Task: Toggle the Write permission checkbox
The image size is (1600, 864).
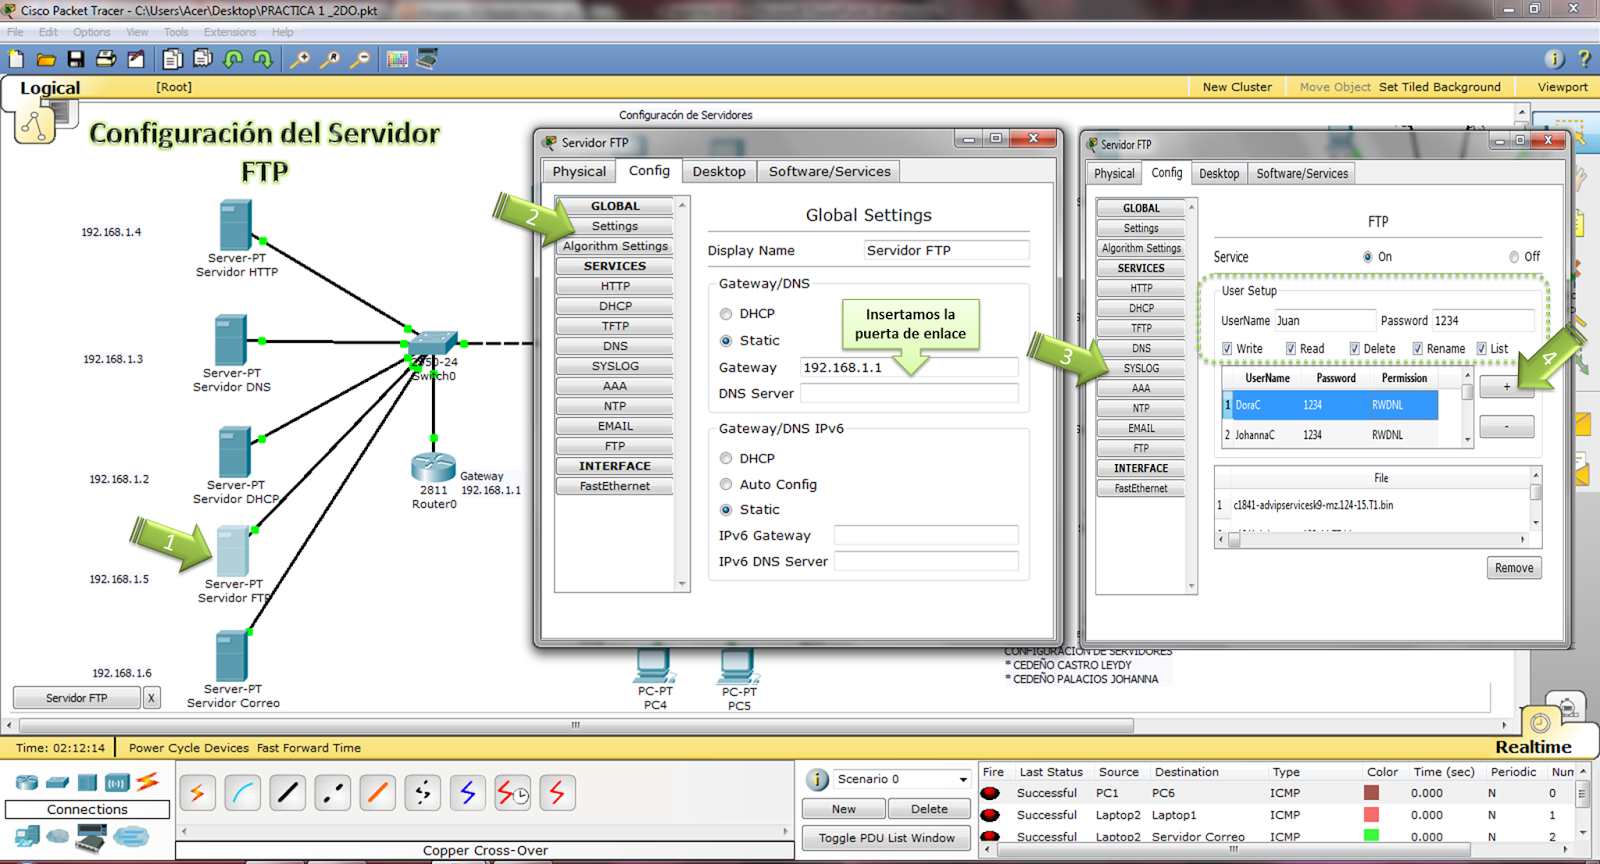Action: (x=1227, y=349)
